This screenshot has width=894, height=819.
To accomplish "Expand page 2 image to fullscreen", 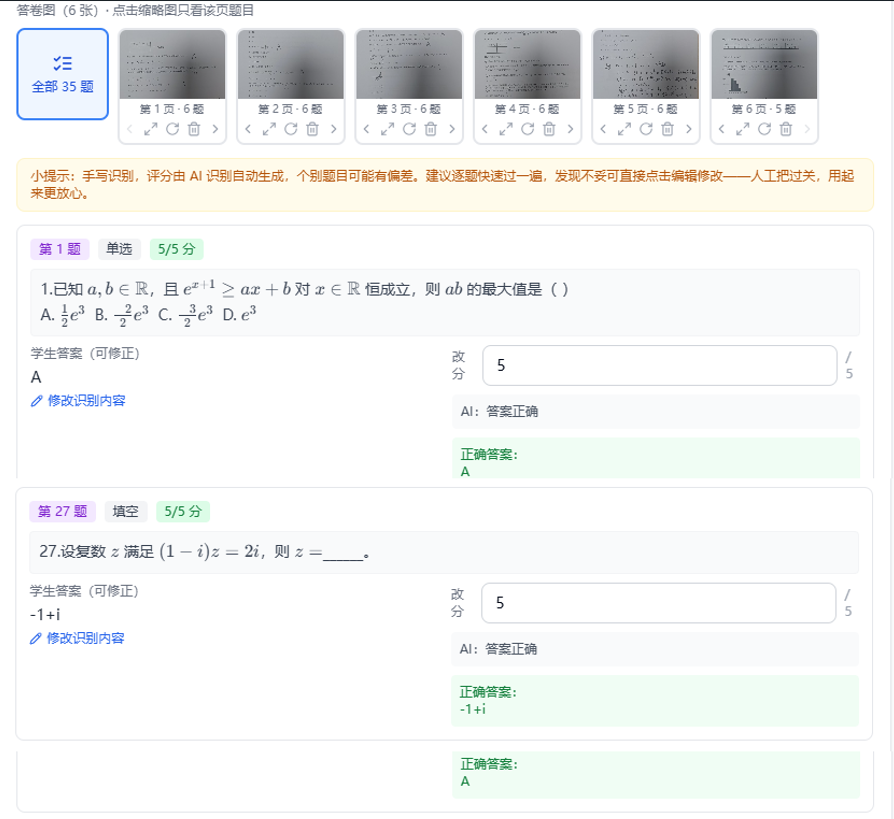I will 269,129.
